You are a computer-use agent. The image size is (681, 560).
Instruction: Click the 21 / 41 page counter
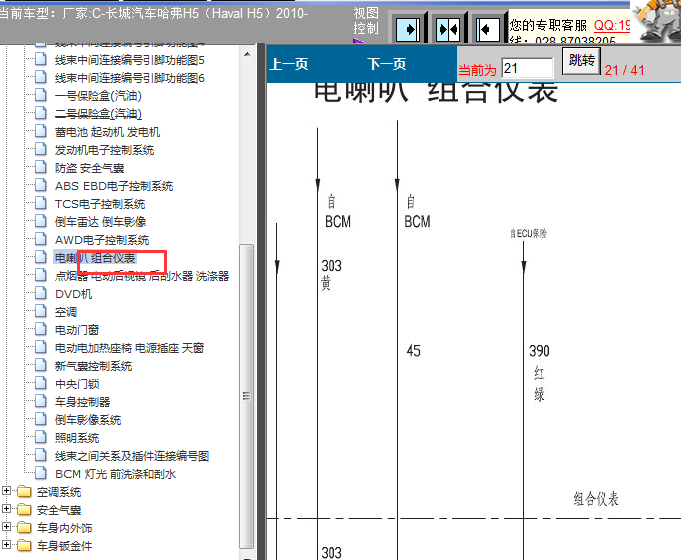tap(625, 70)
